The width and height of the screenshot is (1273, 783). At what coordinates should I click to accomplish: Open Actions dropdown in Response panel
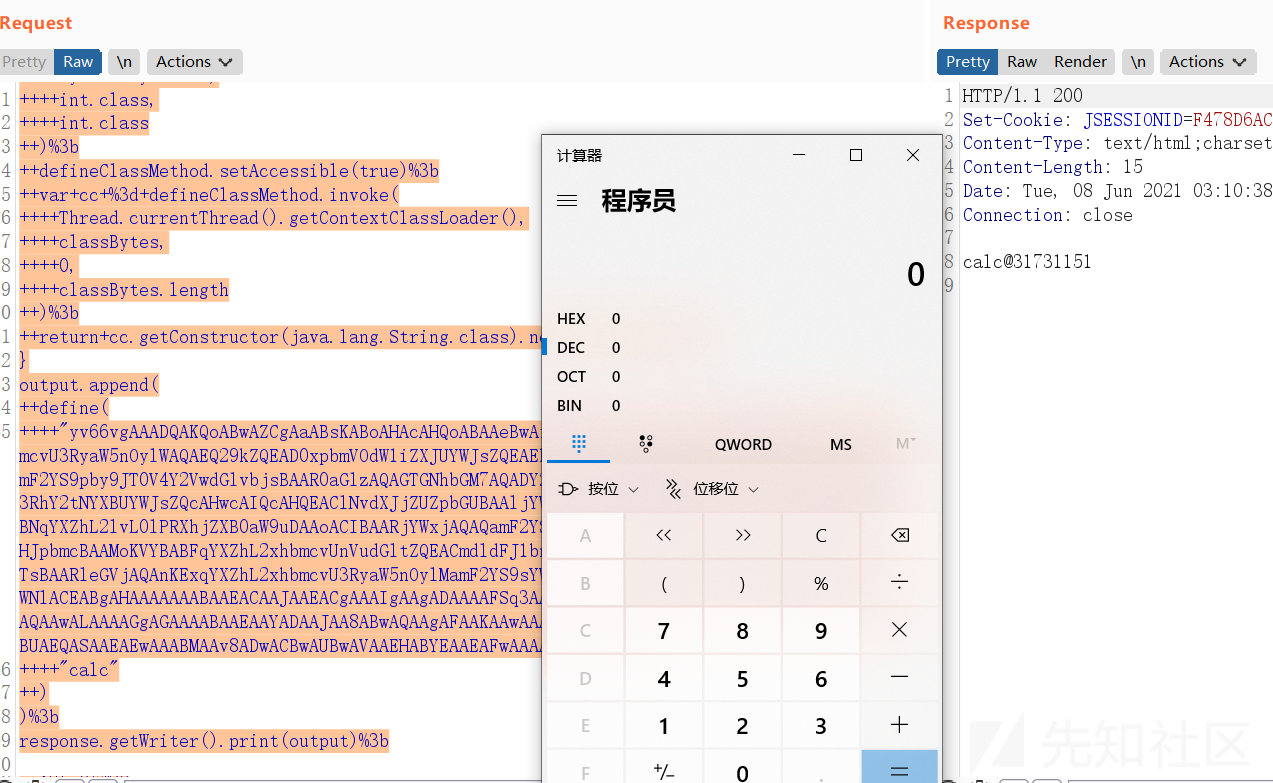click(1208, 62)
